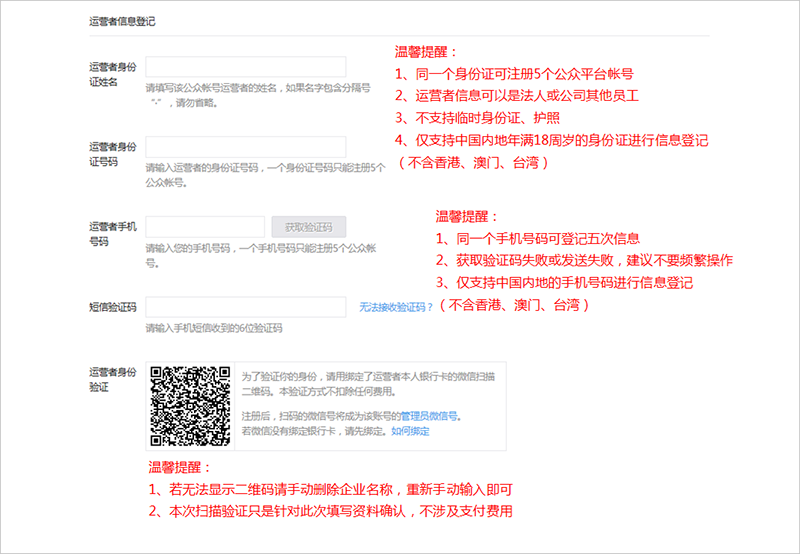Open the 管理员微信号 link
800x554 pixels.
pyautogui.click(x=430, y=415)
